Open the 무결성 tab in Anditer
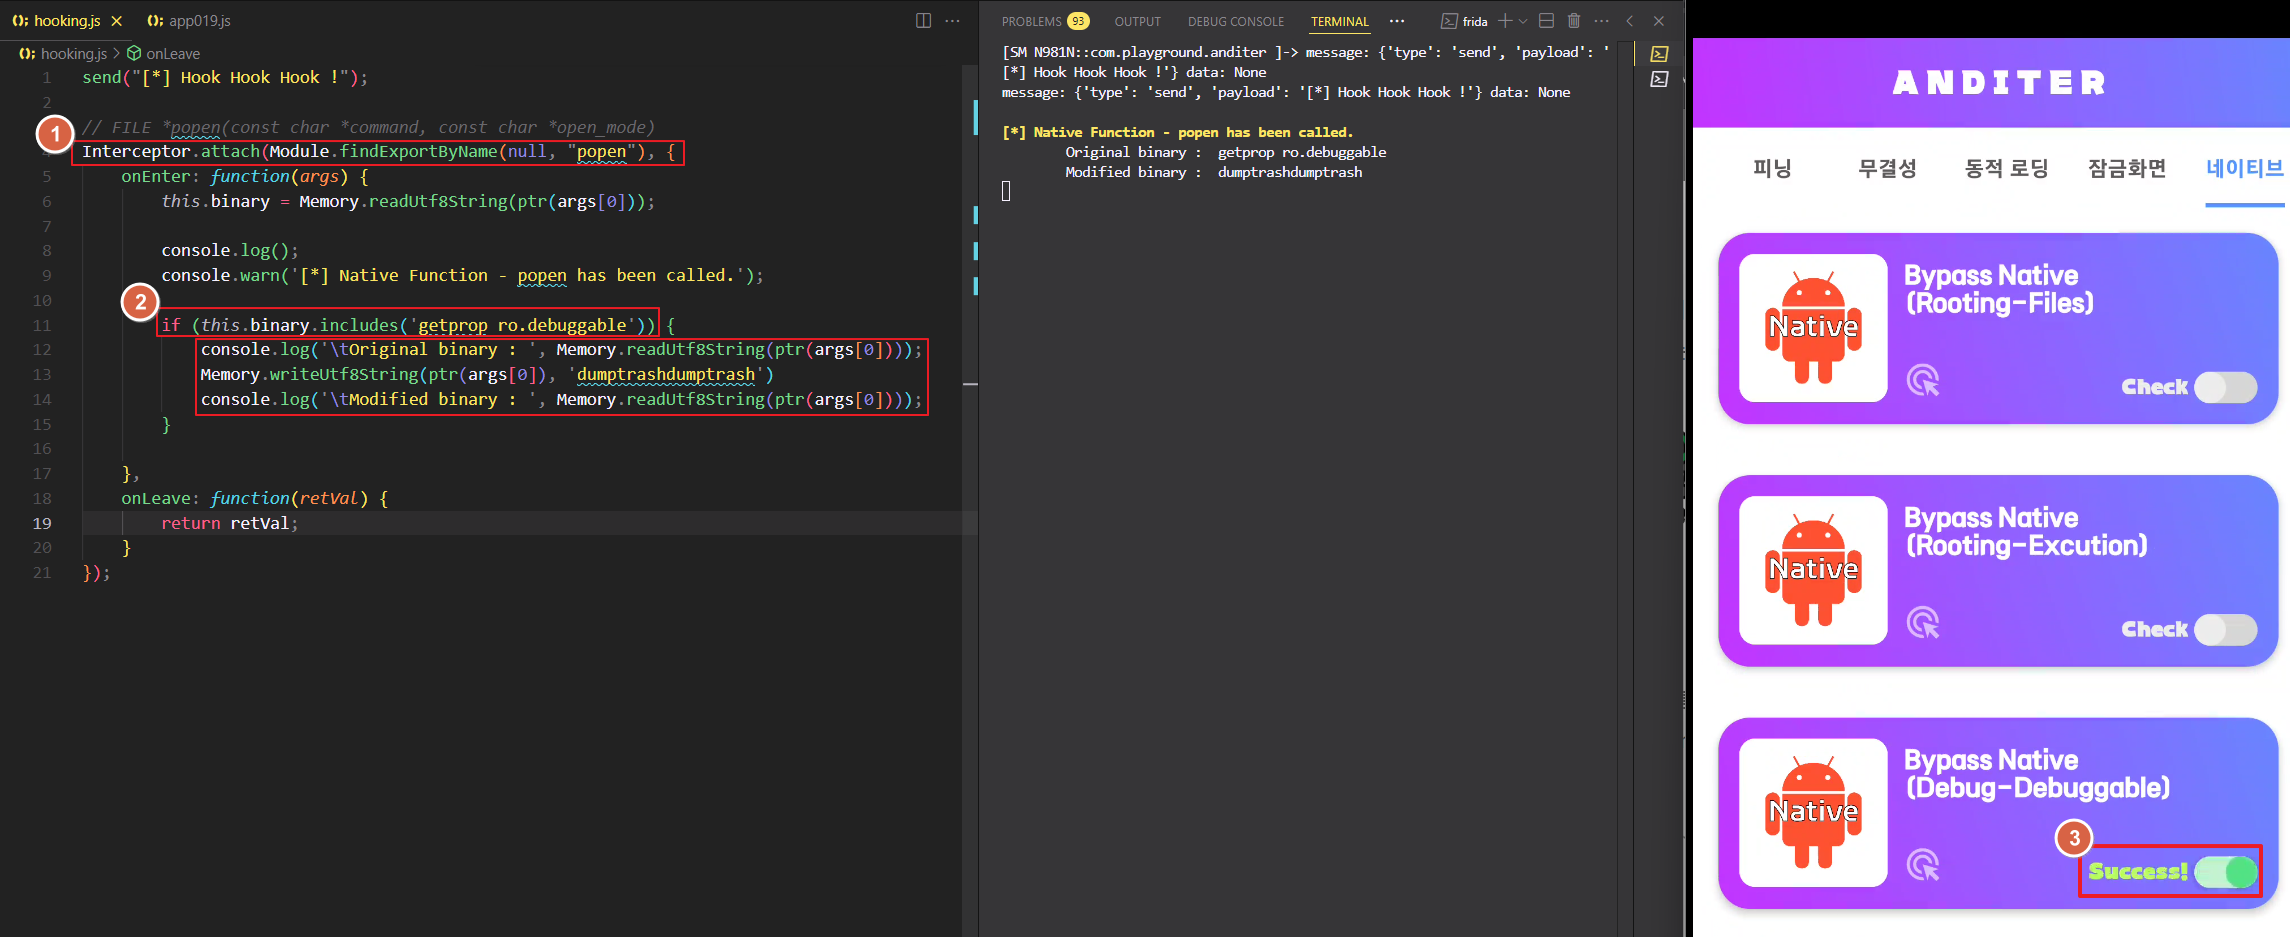2290x937 pixels. (x=1887, y=168)
